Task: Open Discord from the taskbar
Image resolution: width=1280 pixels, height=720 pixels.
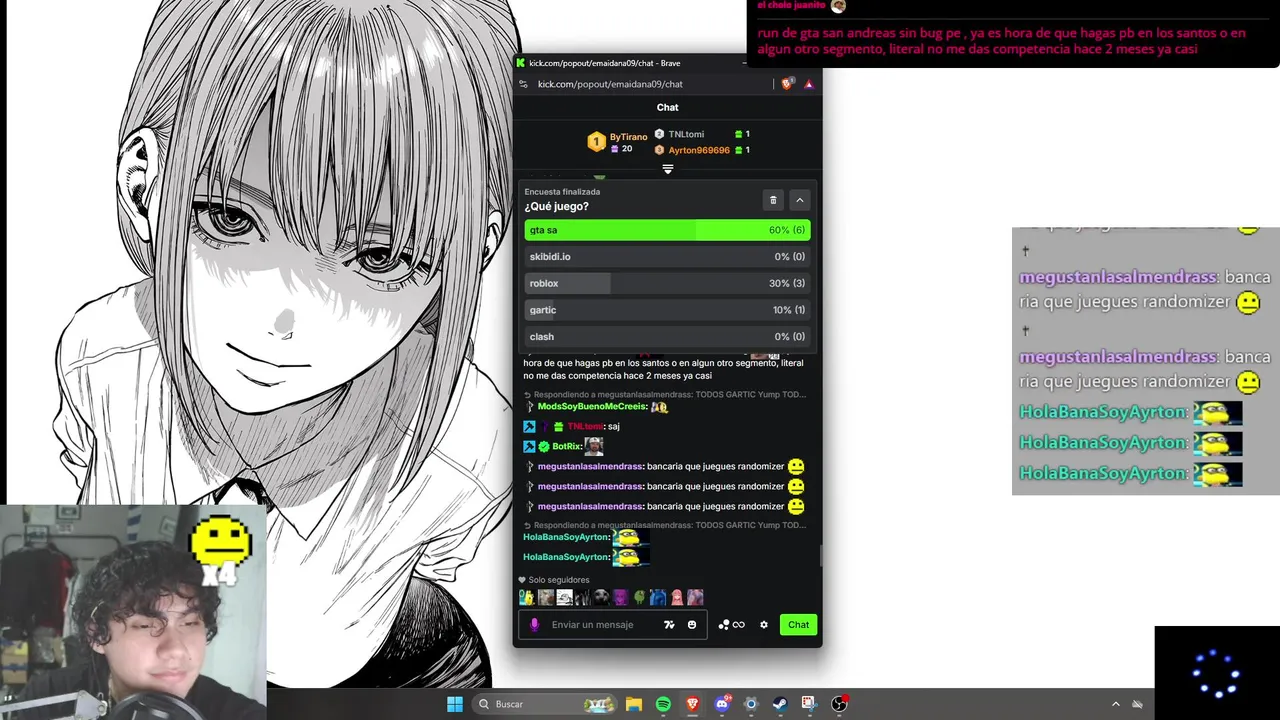Action: click(722, 704)
